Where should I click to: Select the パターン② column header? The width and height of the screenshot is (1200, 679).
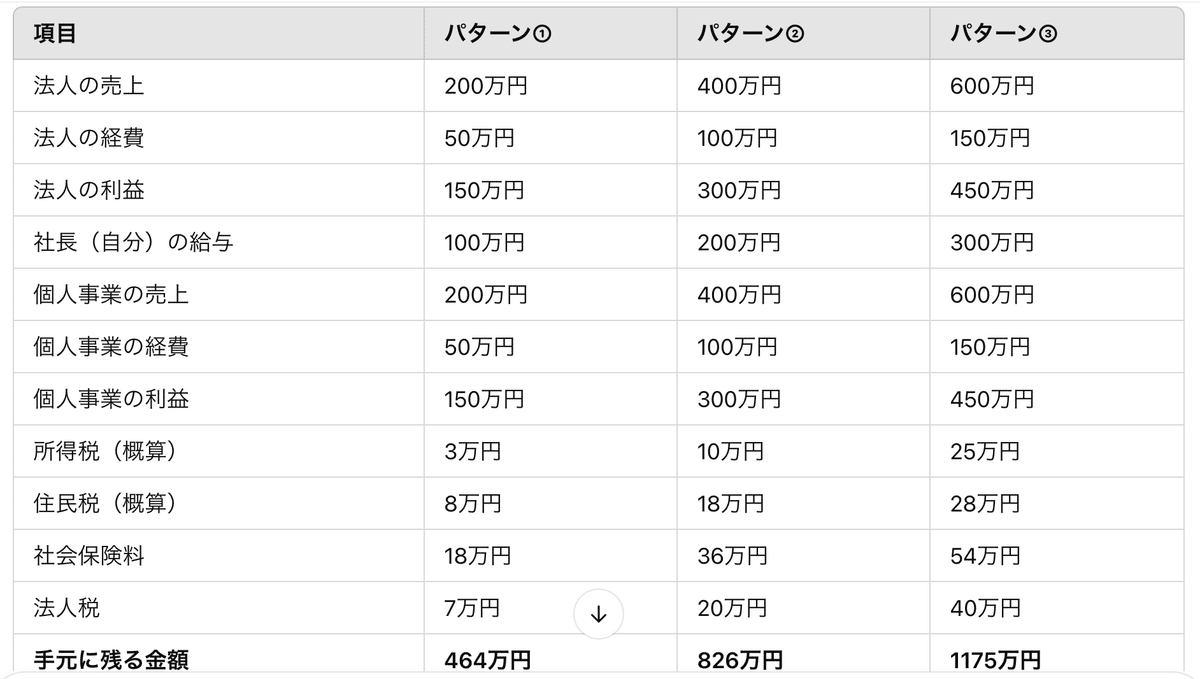click(751, 34)
